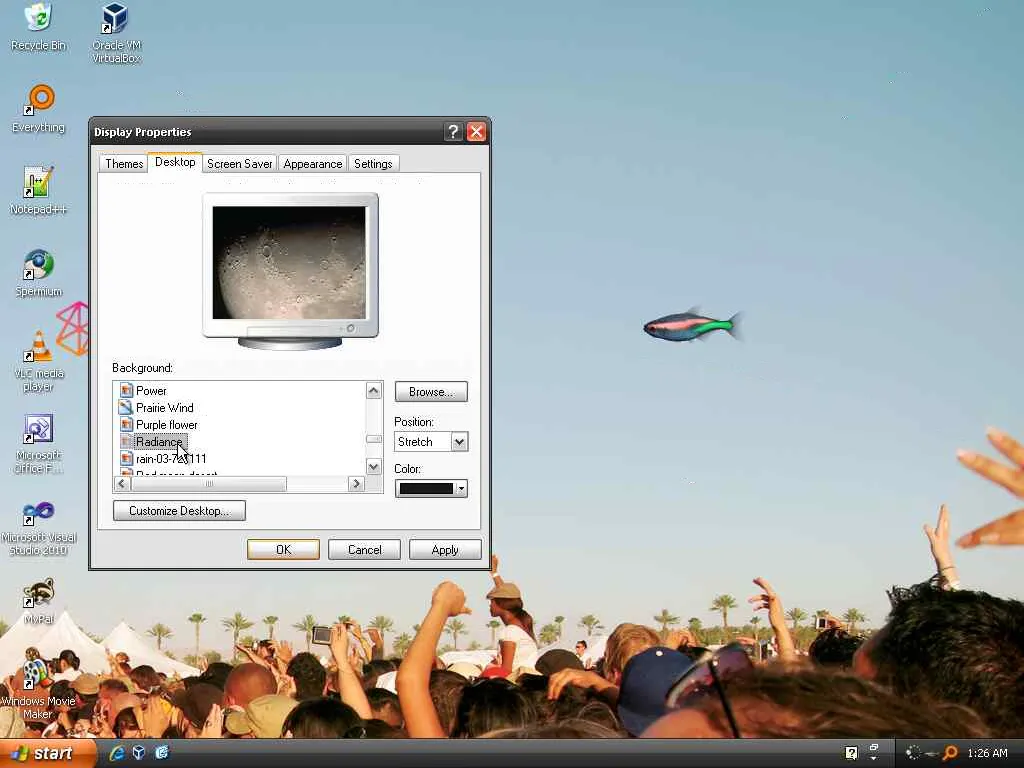Click the third quick launch icon
Screen dimensions: 1024x768
click(161, 752)
